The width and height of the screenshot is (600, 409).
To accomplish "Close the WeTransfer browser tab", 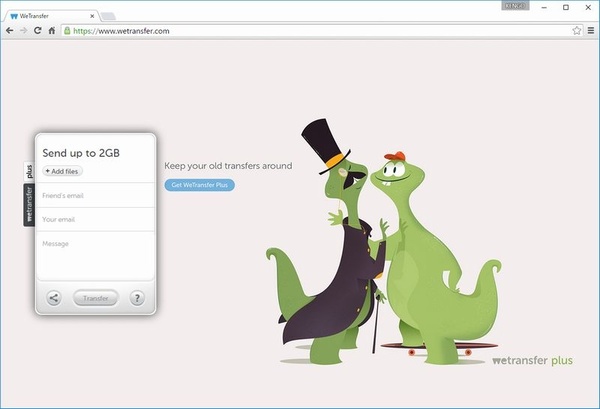I will point(92,16).
